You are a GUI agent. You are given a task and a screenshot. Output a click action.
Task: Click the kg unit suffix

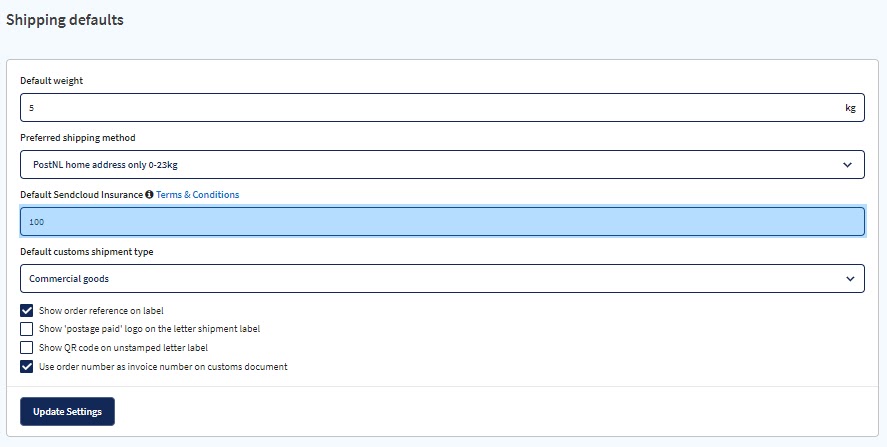(x=850, y=108)
